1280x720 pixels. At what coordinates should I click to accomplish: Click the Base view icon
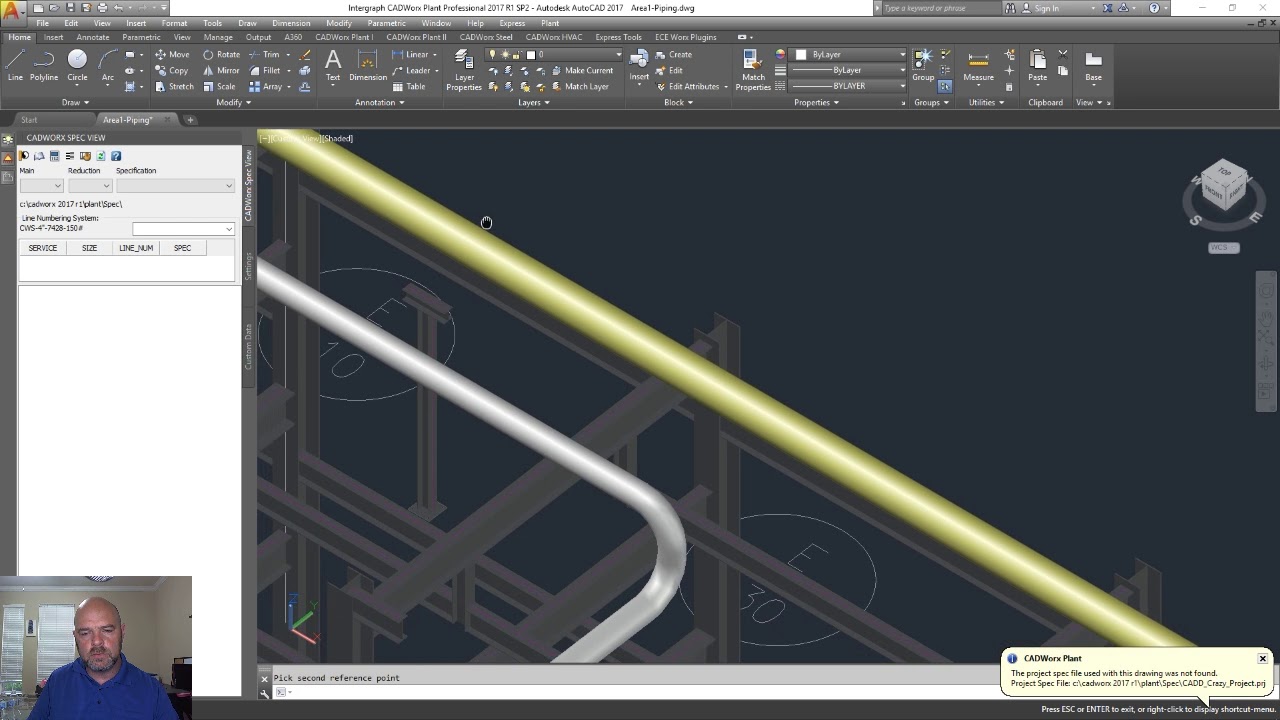click(1093, 66)
